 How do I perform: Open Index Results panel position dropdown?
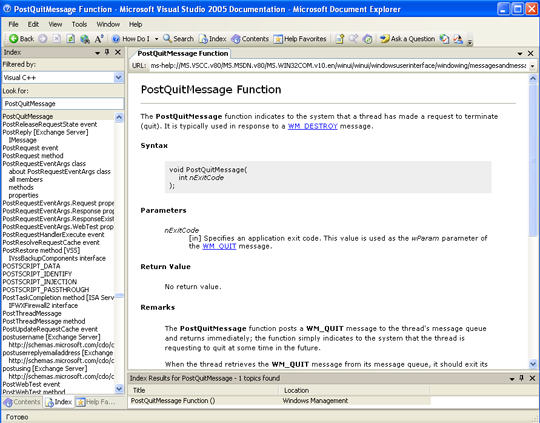[x=512, y=379]
